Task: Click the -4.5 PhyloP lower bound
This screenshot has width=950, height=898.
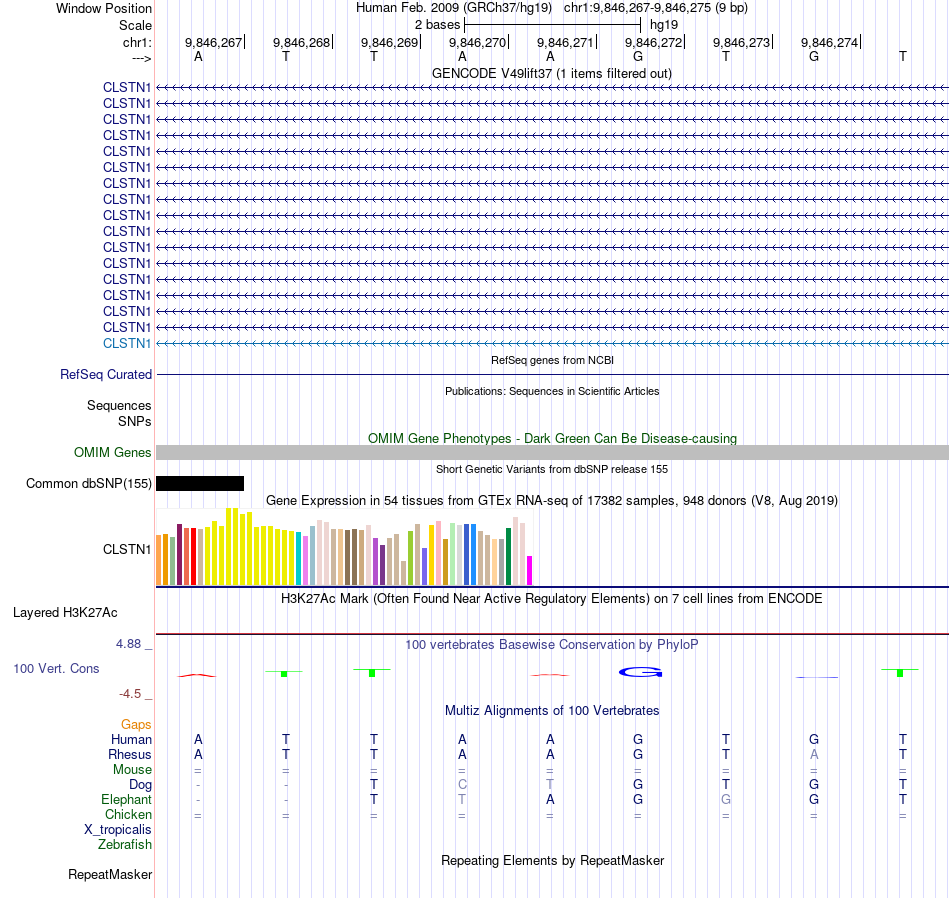Action: (x=130, y=694)
